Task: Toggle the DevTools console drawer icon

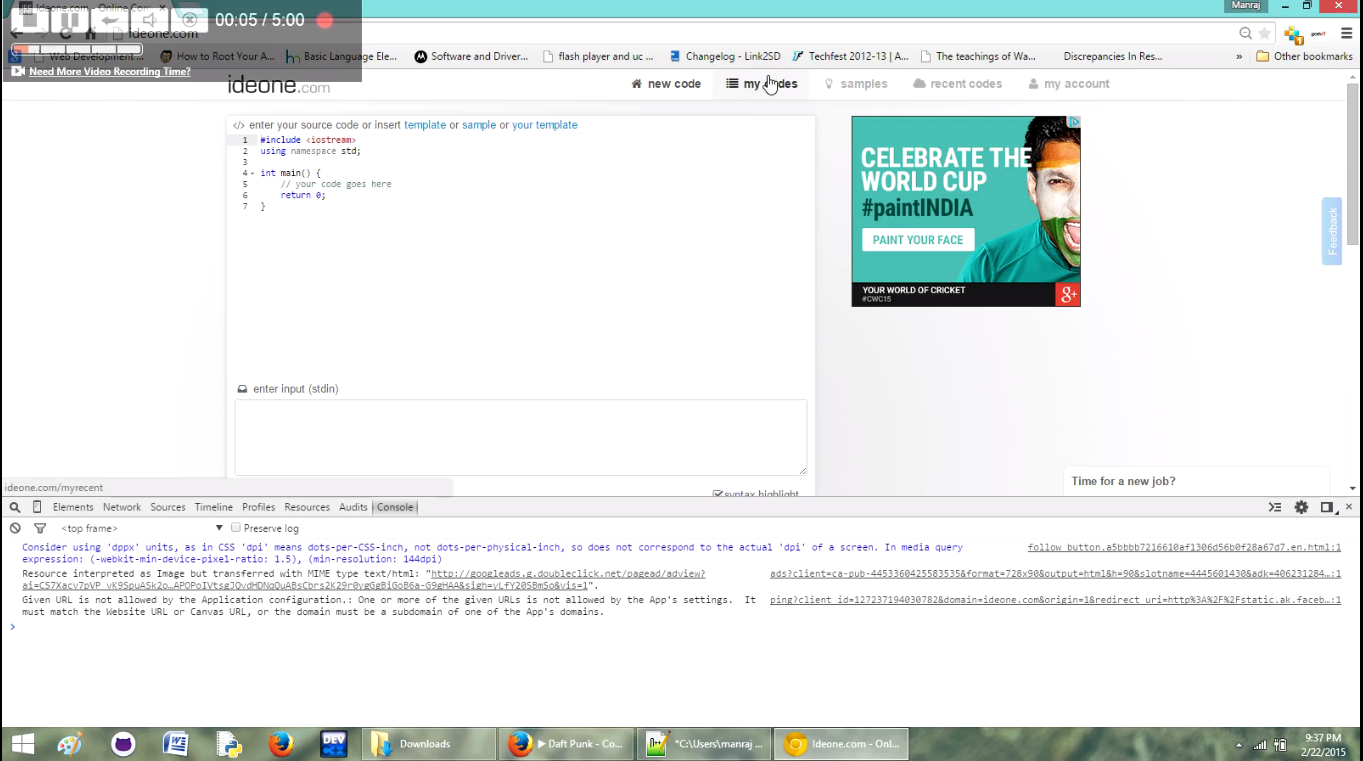Action: point(1275,508)
